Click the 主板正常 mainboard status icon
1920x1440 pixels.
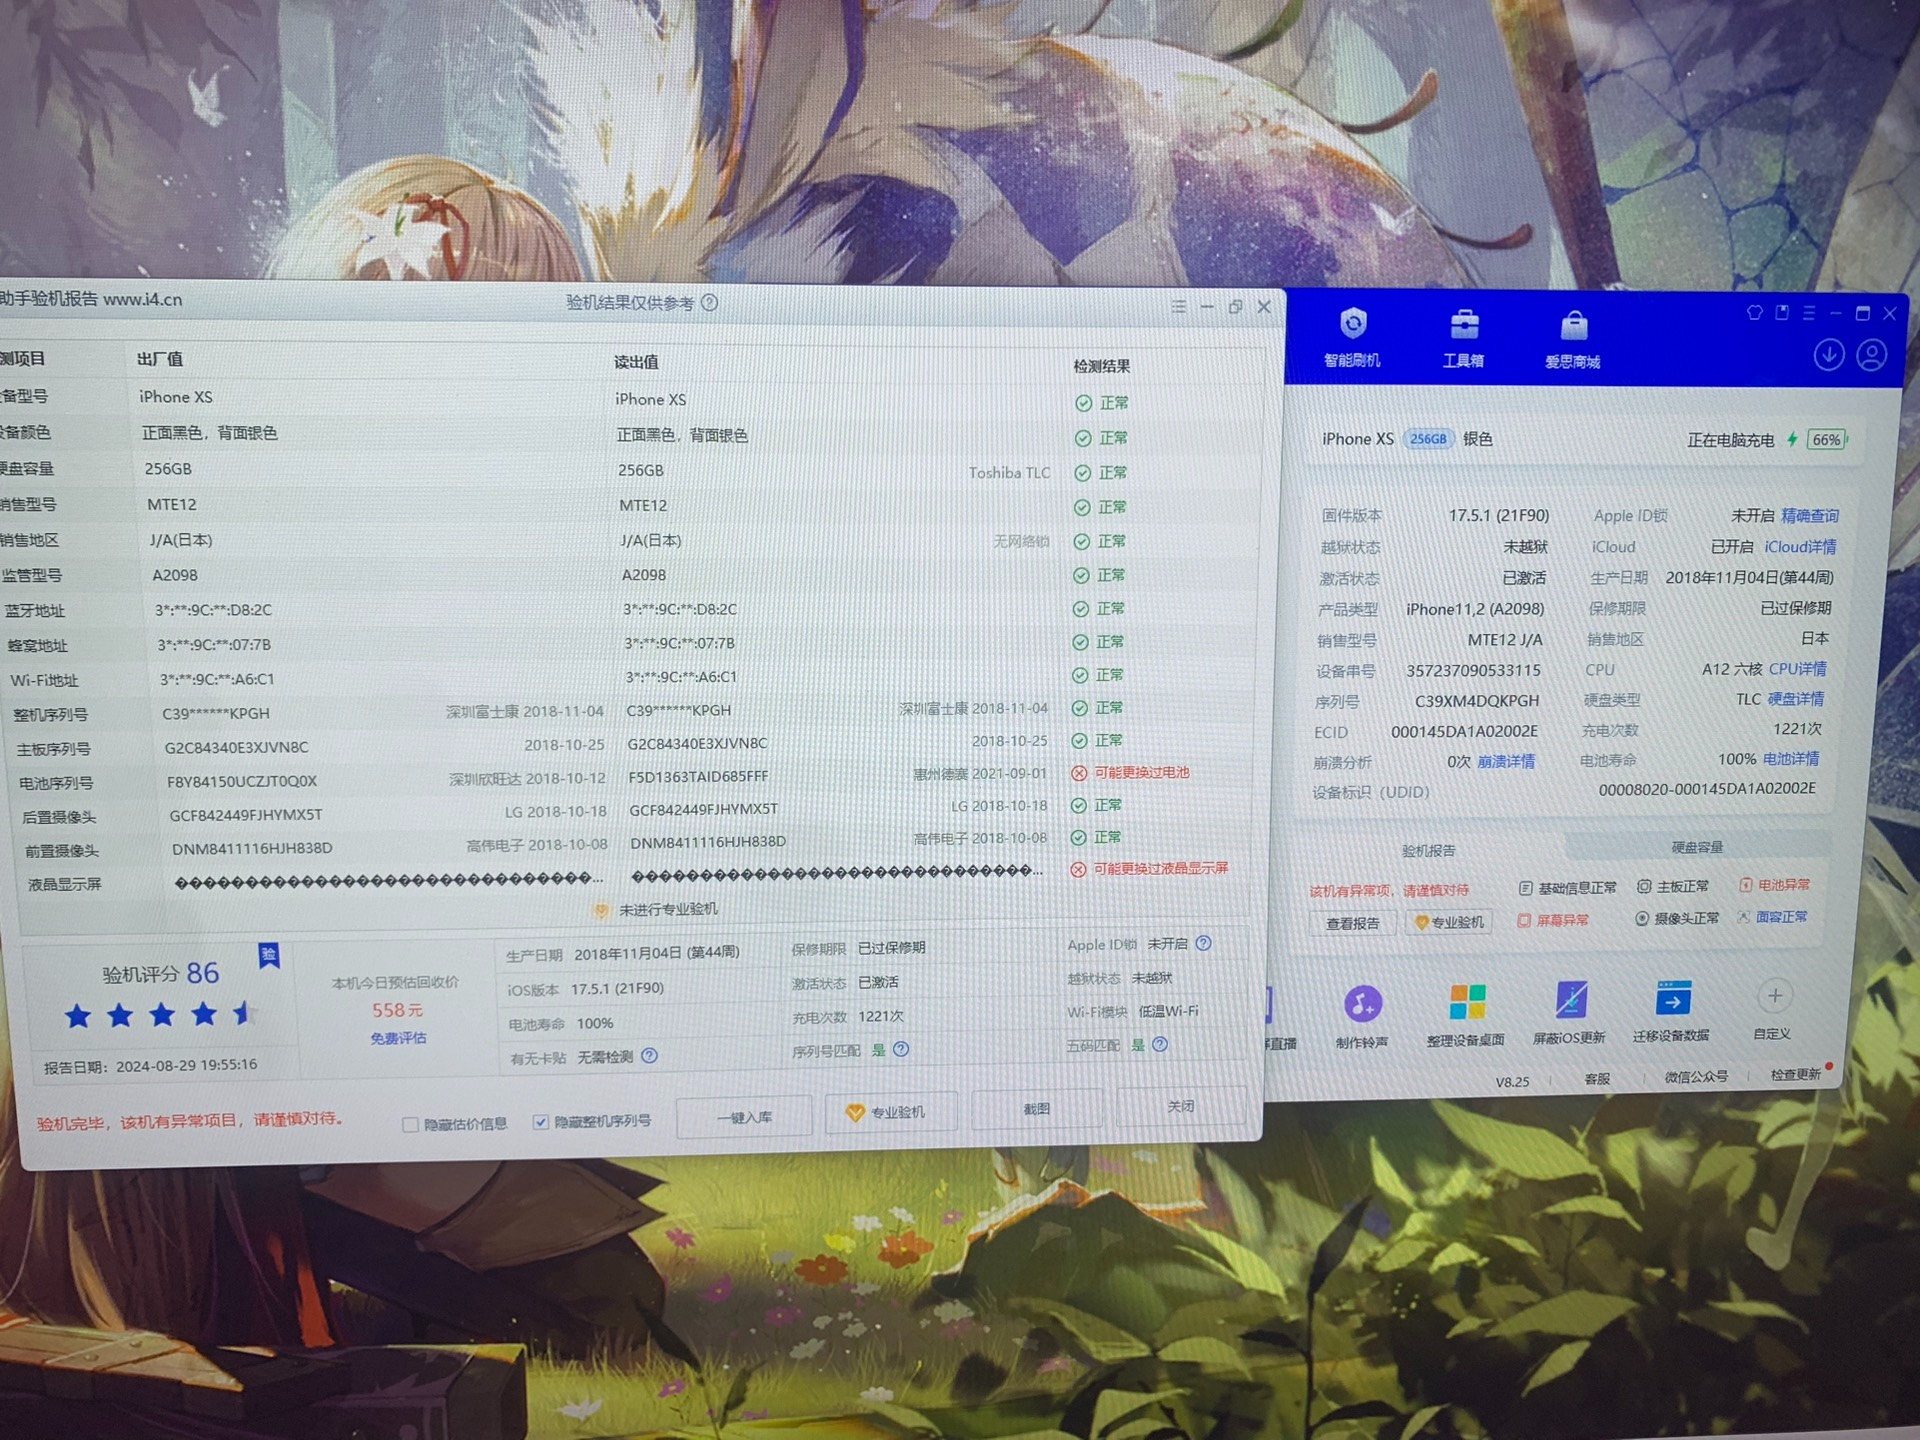(1643, 886)
